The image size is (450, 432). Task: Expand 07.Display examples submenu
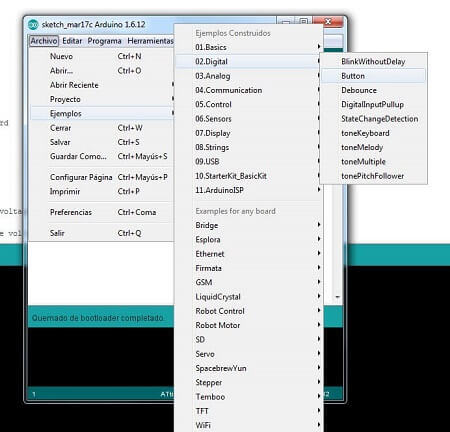point(249,133)
